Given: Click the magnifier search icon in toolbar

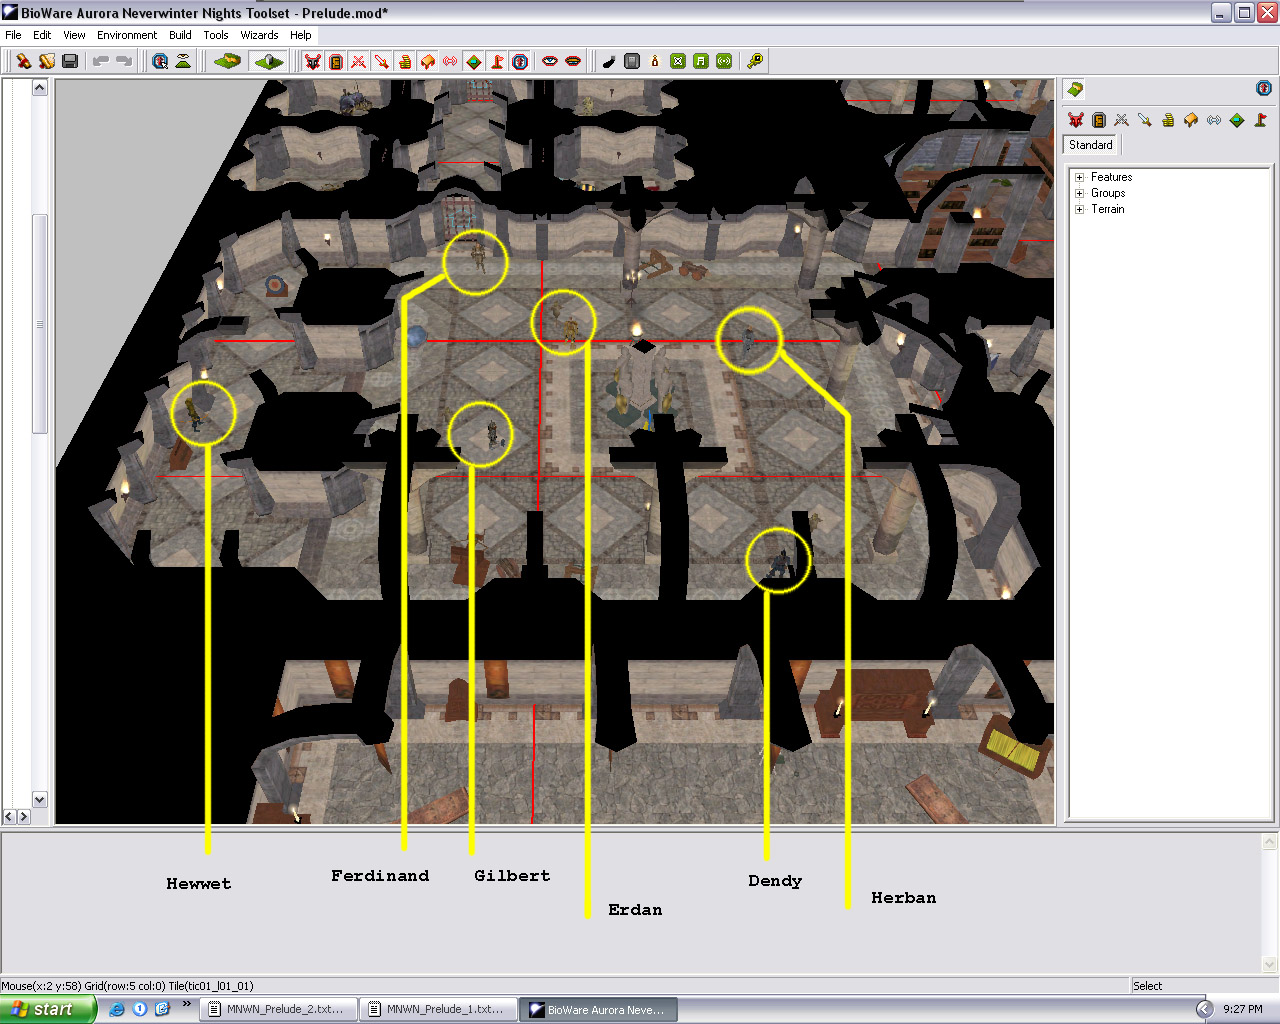Looking at the screenshot, I should [160, 61].
